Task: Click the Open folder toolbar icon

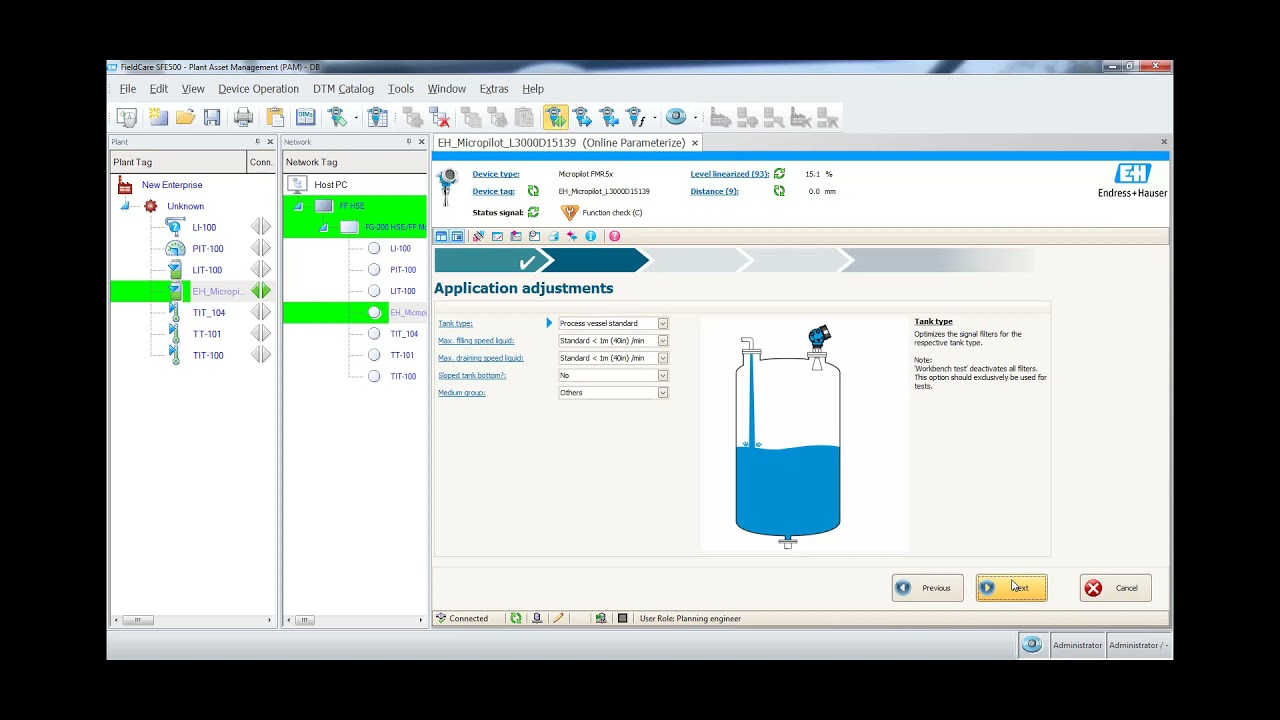Action: [x=185, y=117]
